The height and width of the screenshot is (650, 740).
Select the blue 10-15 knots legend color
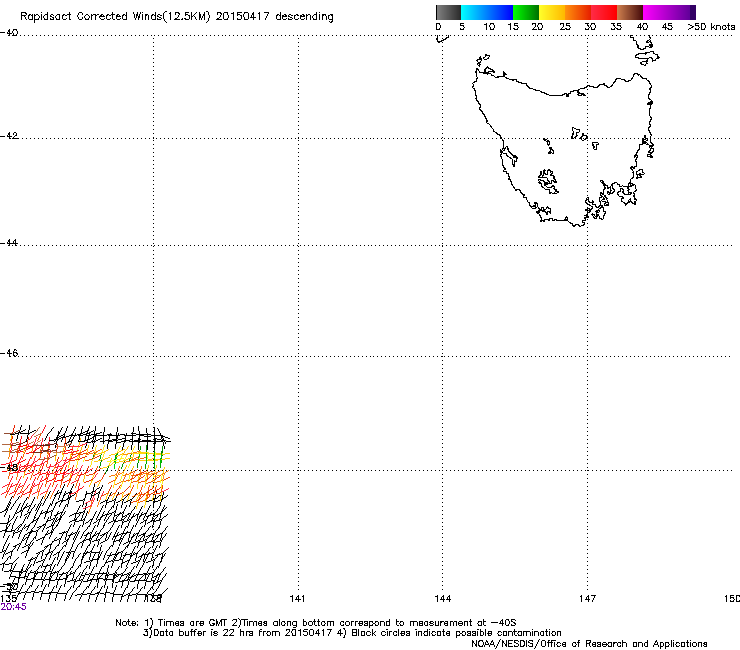coord(500,12)
